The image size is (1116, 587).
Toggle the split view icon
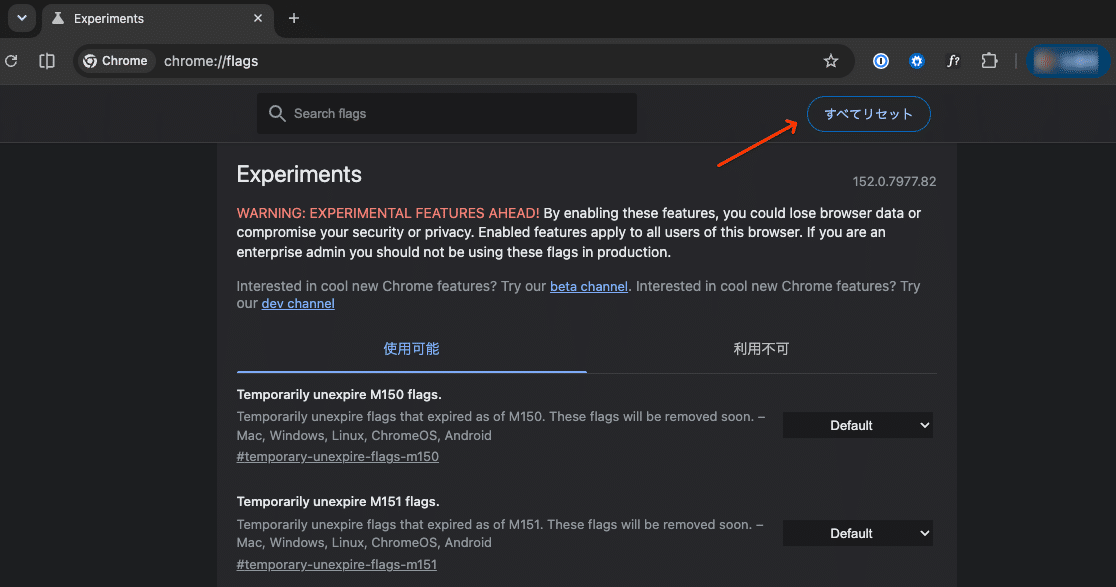coord(47,61)
